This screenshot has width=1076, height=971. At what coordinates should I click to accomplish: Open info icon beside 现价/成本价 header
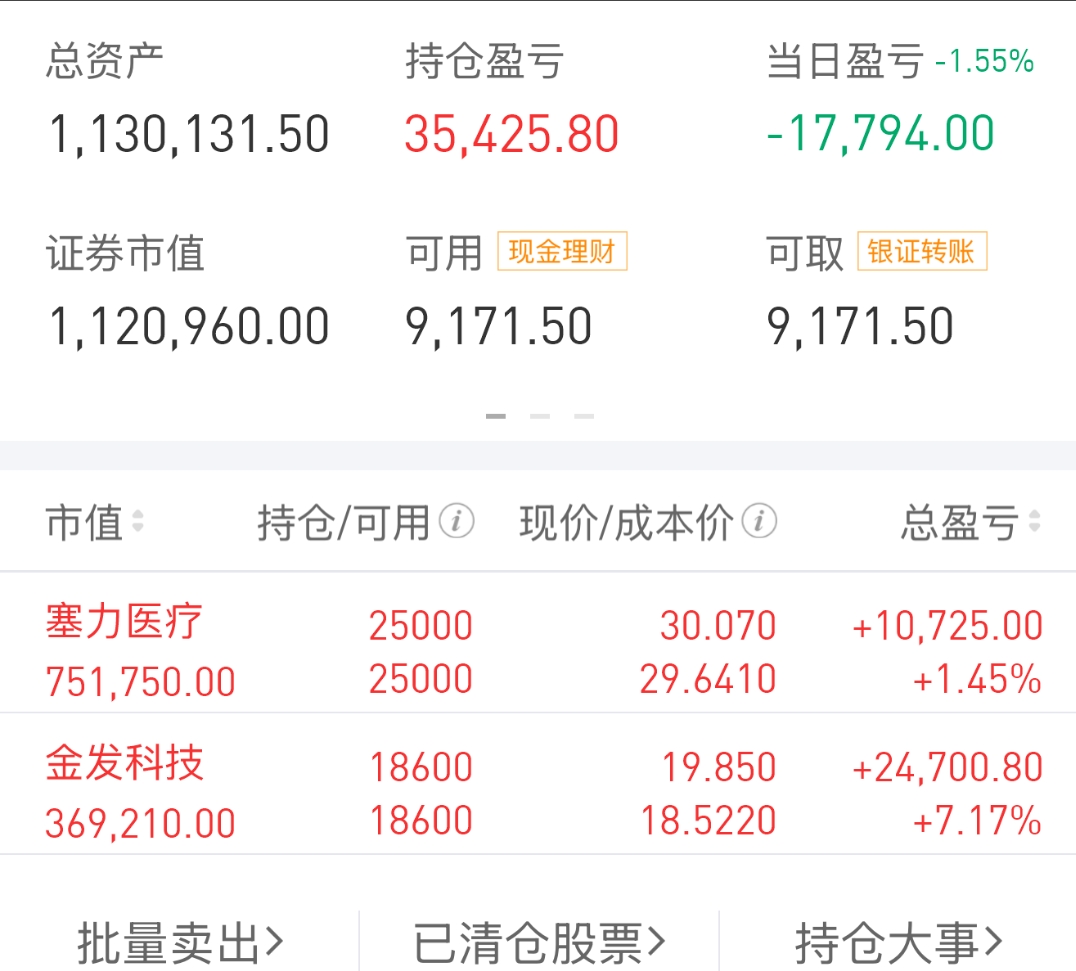(x=760, y=521)
